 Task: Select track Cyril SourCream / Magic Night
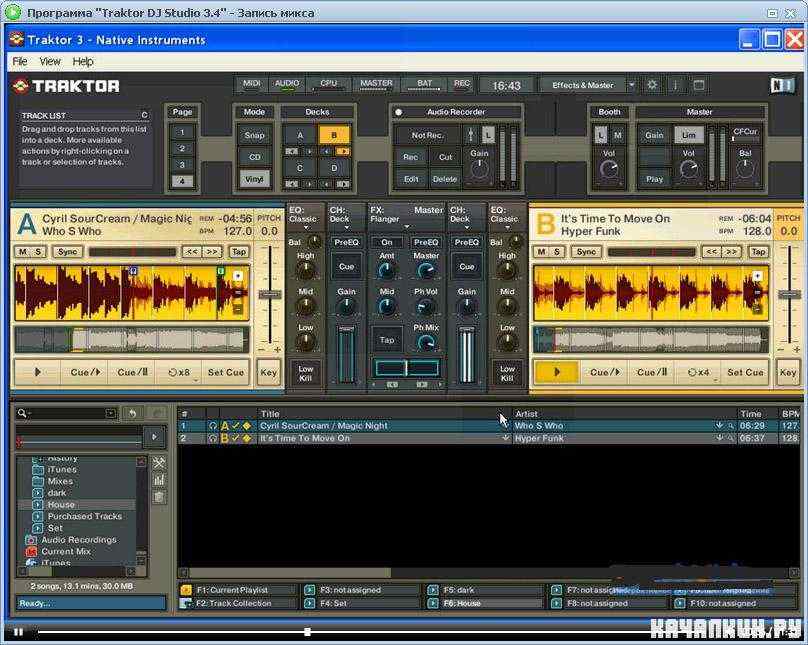pyautogui.click(x=324, y=426)
